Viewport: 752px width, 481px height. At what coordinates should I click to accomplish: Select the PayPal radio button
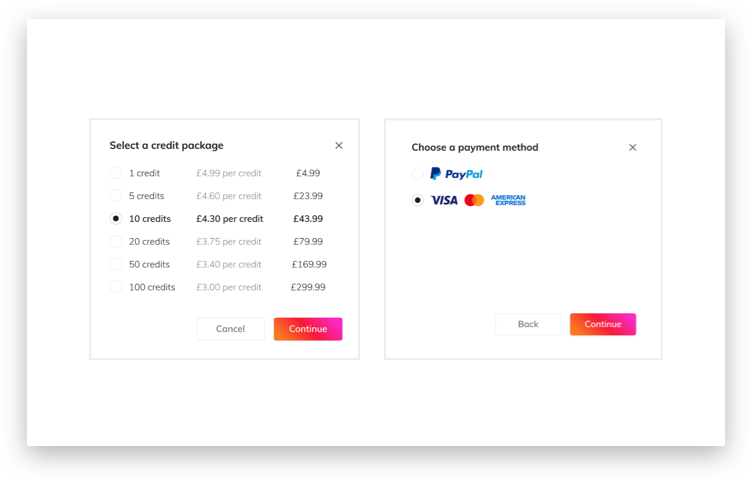pyautogui.click(x=418, y=174)
